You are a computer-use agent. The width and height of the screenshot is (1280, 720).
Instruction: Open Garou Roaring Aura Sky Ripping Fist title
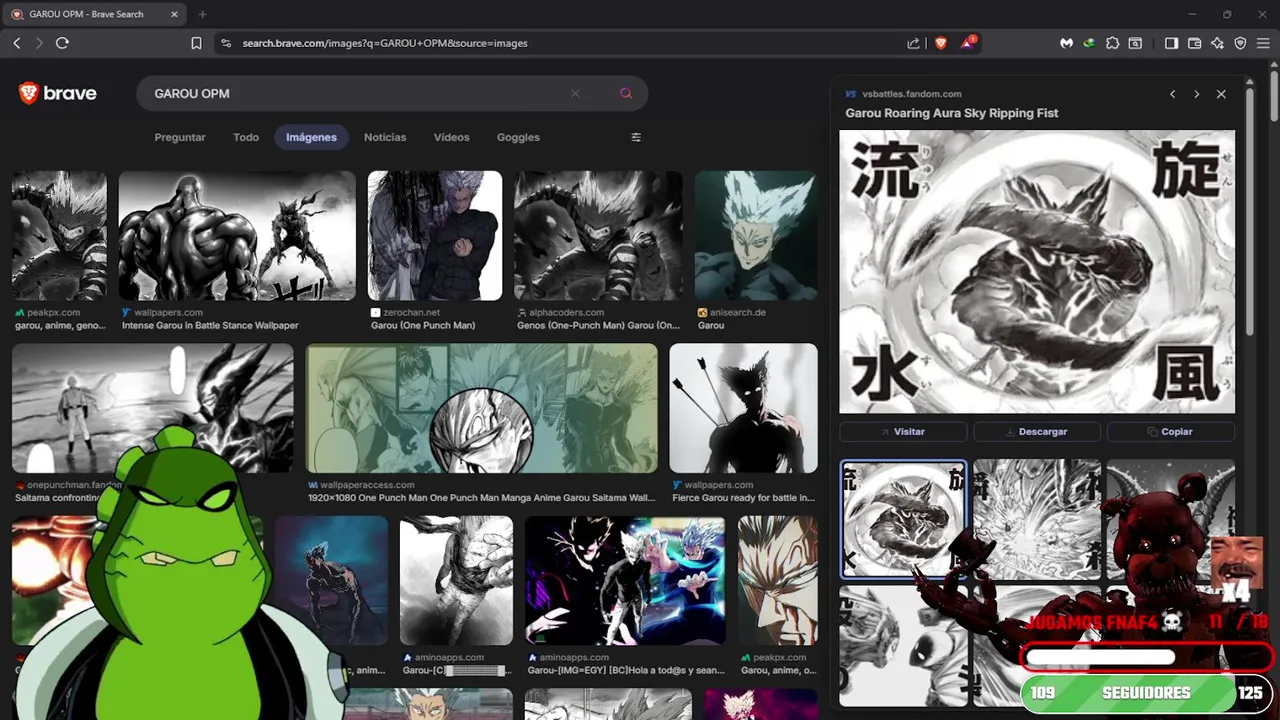pyautogui.click(x=952, y=113)
